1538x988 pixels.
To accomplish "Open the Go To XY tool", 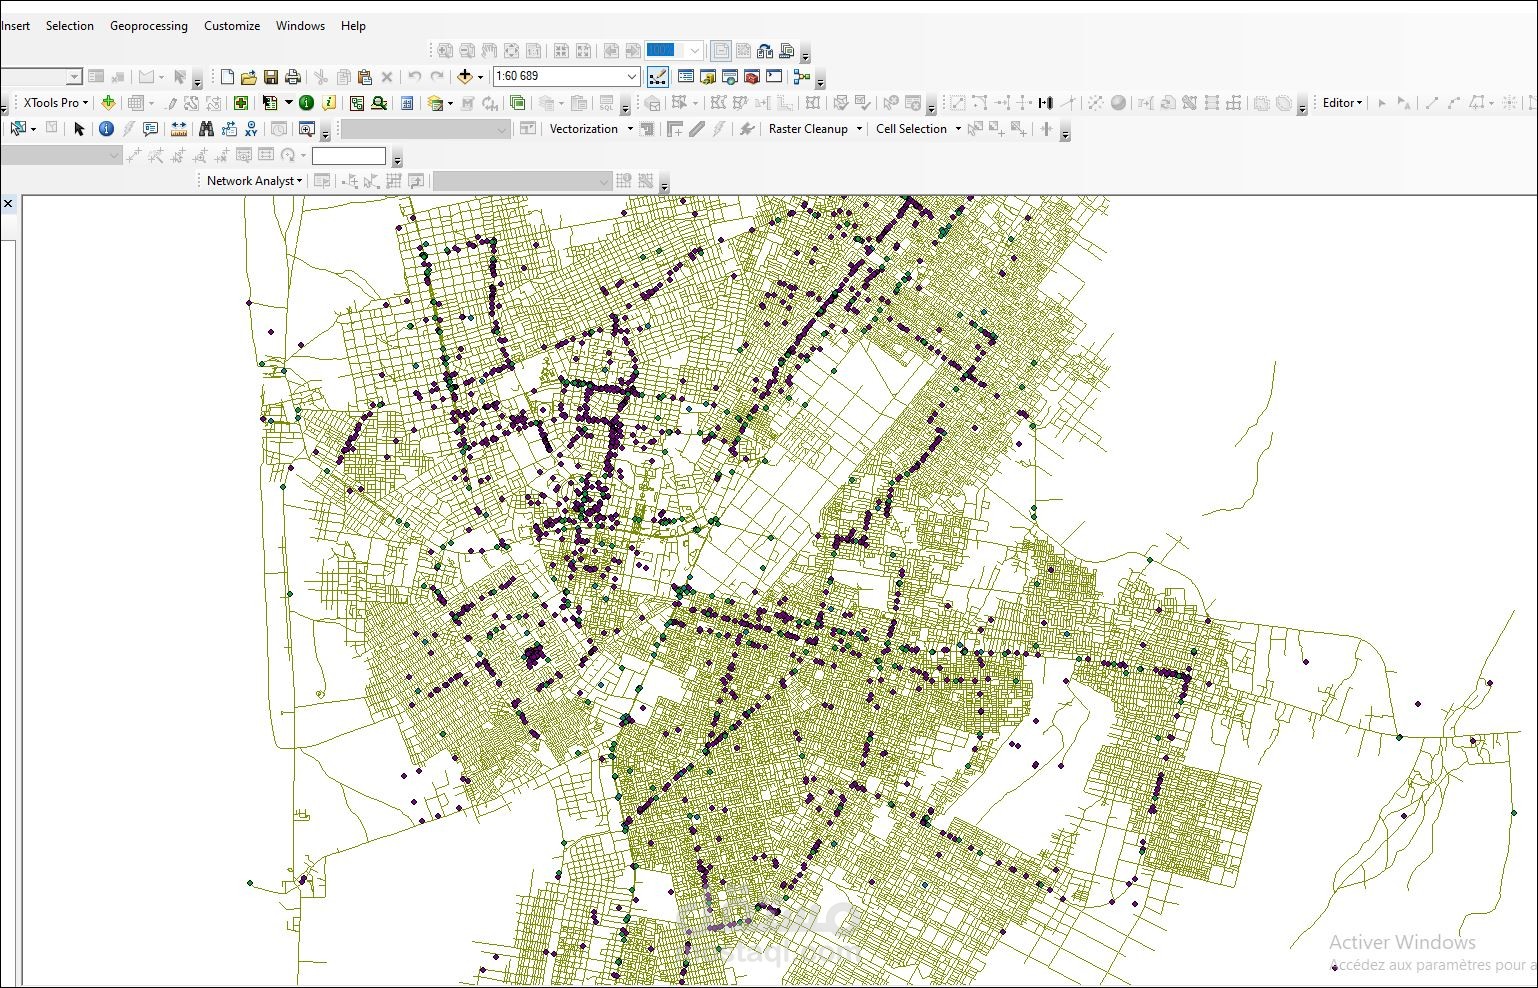I will (x=251, y=129).
